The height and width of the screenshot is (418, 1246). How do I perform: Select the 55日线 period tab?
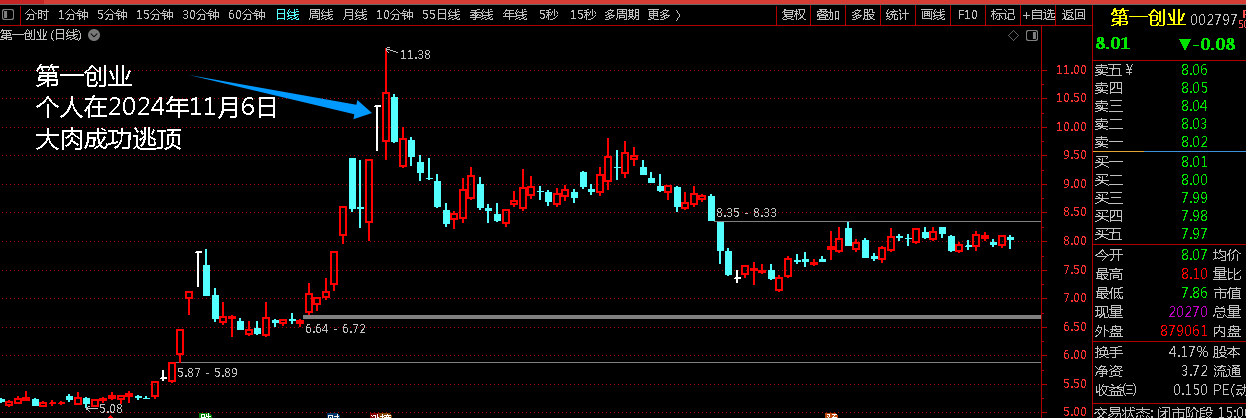tap(441, 15)
